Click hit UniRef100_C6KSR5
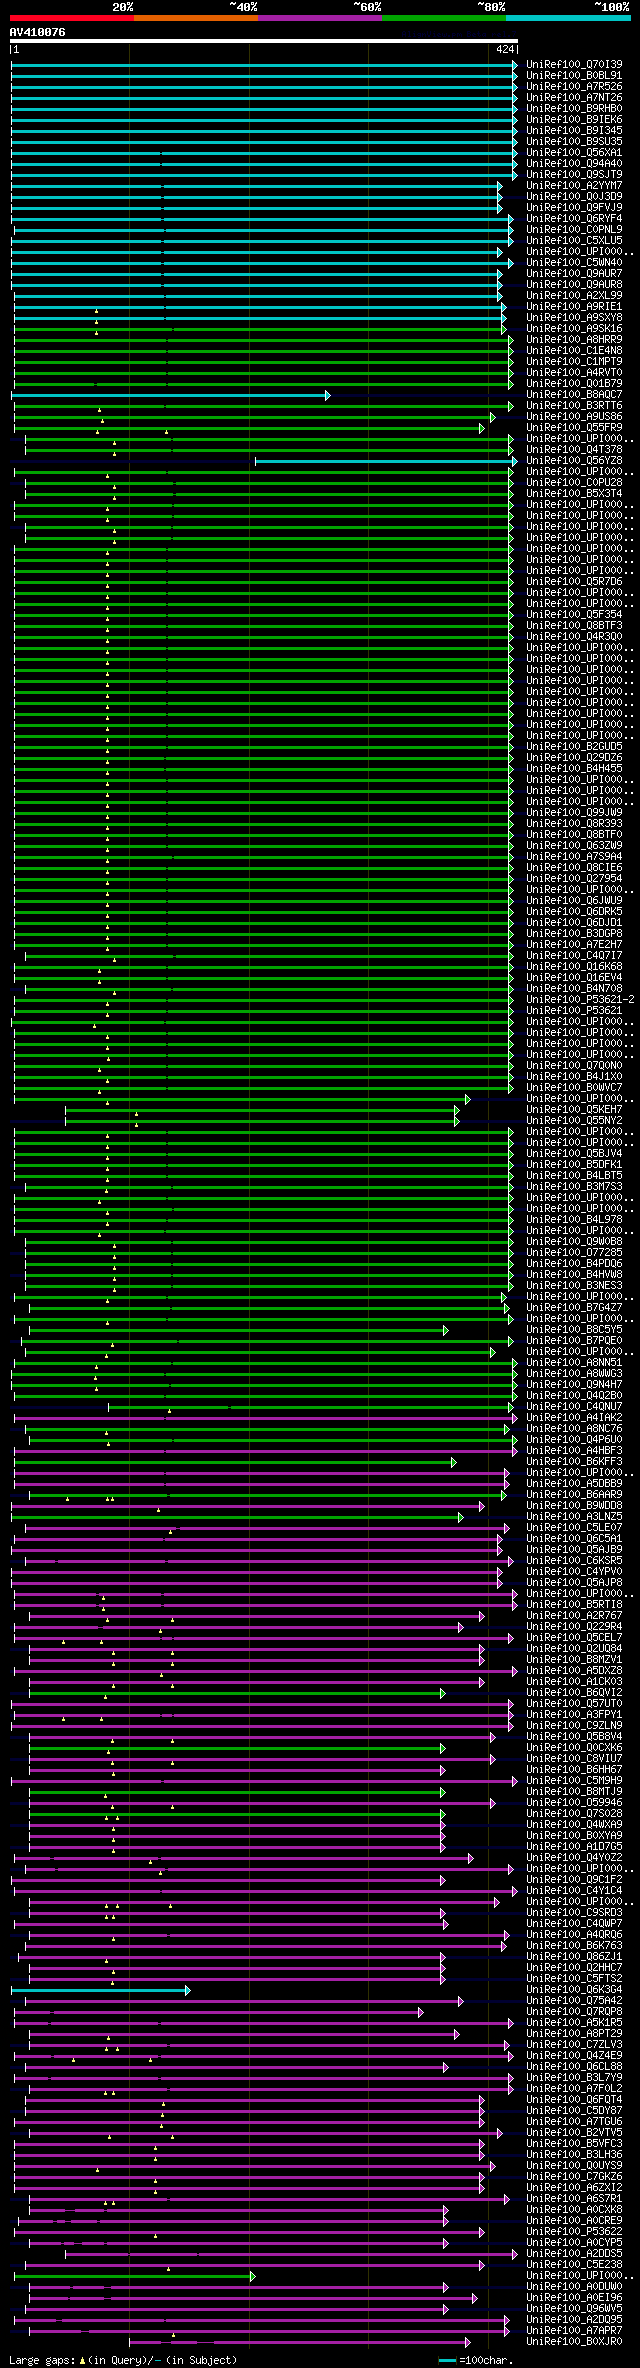The height and width of the screenshot is (2368, 640). click(574, 1560)
